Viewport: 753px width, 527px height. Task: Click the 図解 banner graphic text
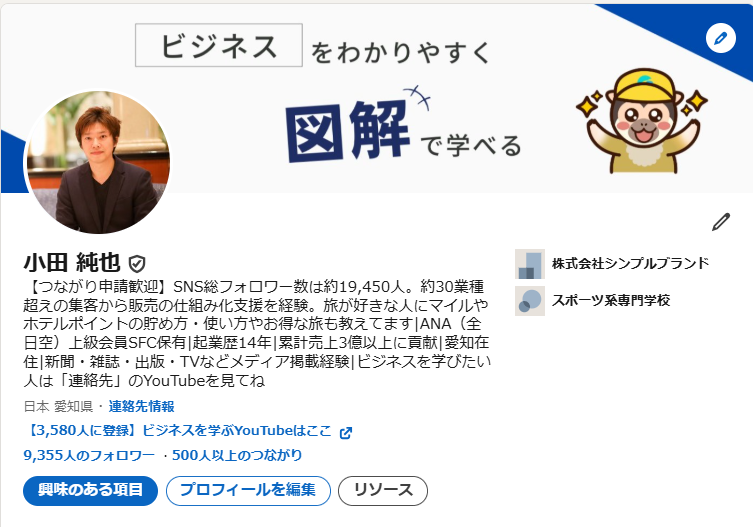[x=348, y=130]
